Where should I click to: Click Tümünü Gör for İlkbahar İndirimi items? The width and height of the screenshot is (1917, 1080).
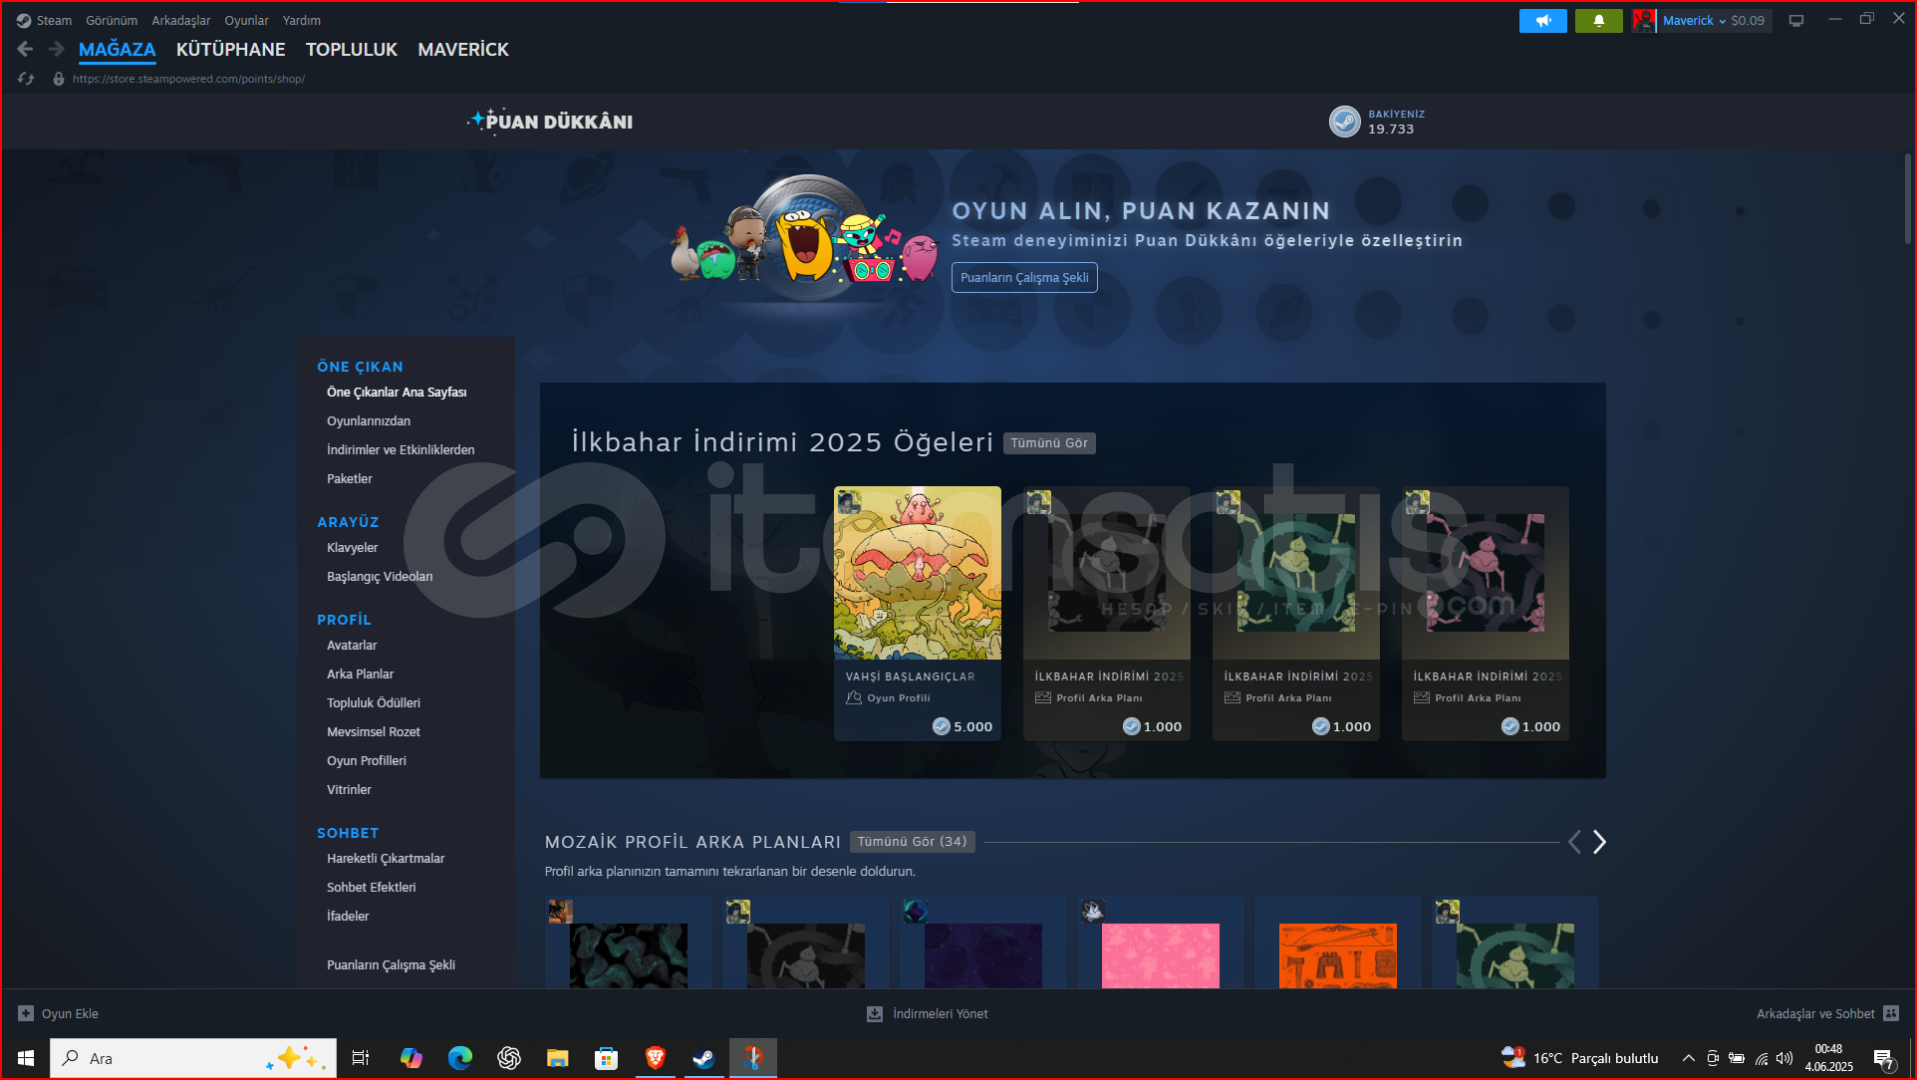pos(1049,443)
